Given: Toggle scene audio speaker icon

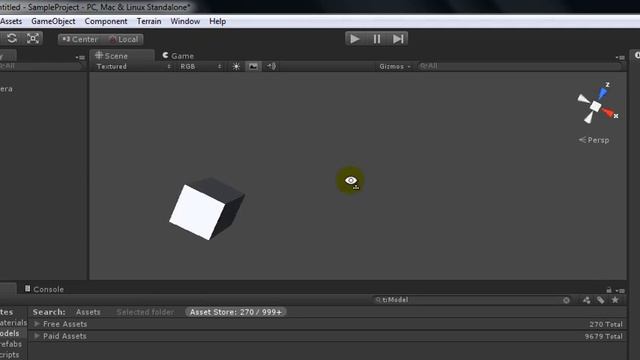Looking at the screenshot, I should (271, 66).
